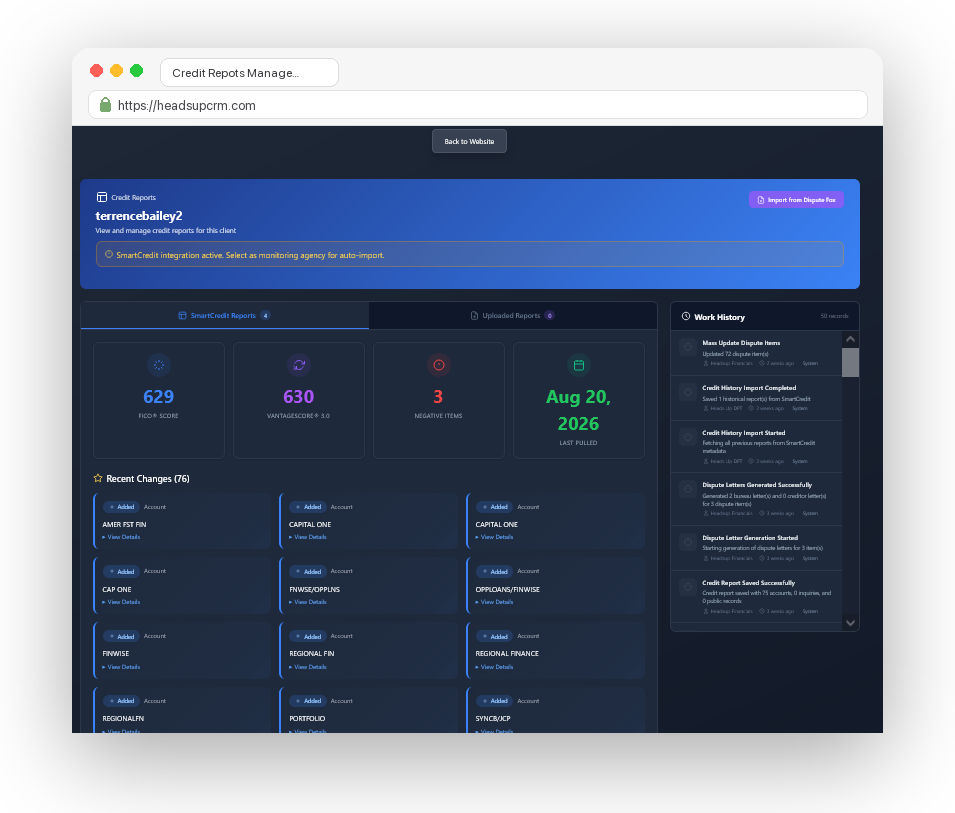The image size is (955, 813).
Task: Click the REGIONALFN account card name
Action: pyautogui.click(x=123, y=719)
